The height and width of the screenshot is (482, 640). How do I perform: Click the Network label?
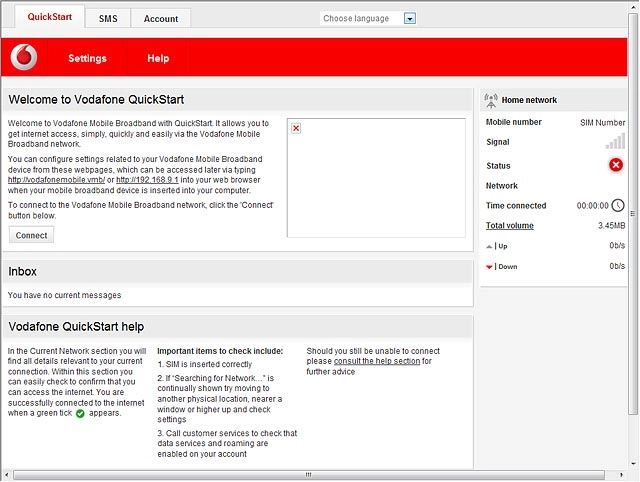click(x=502, y=186)
